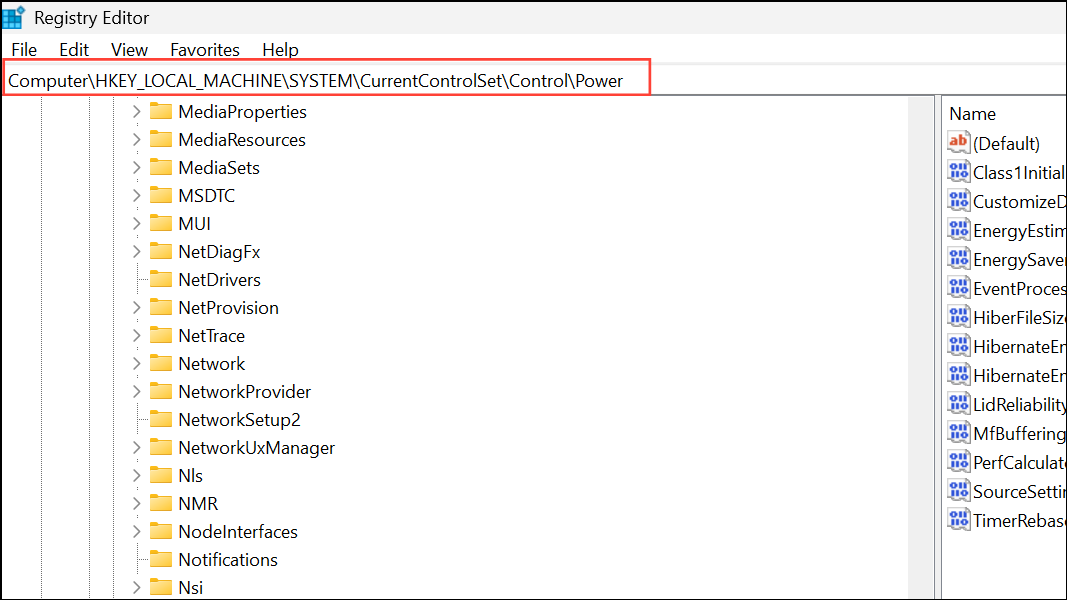Click the NetDiagFx folder icon

[x=161, y=251]
